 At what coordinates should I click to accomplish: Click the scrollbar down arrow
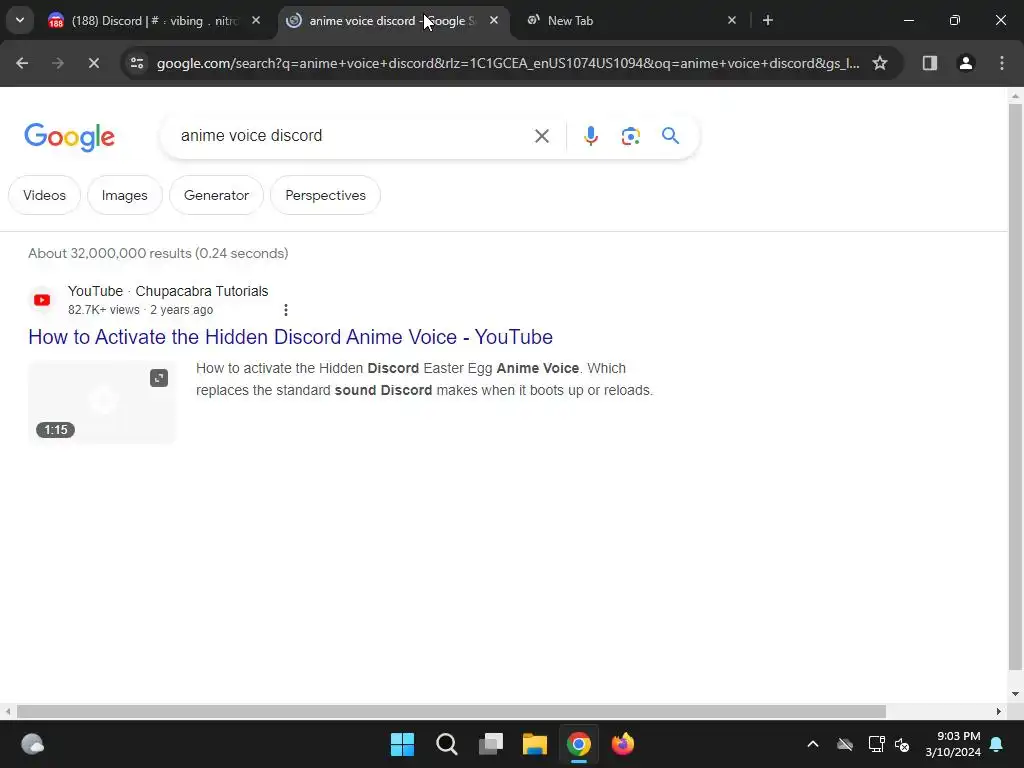coord(1015,694)
